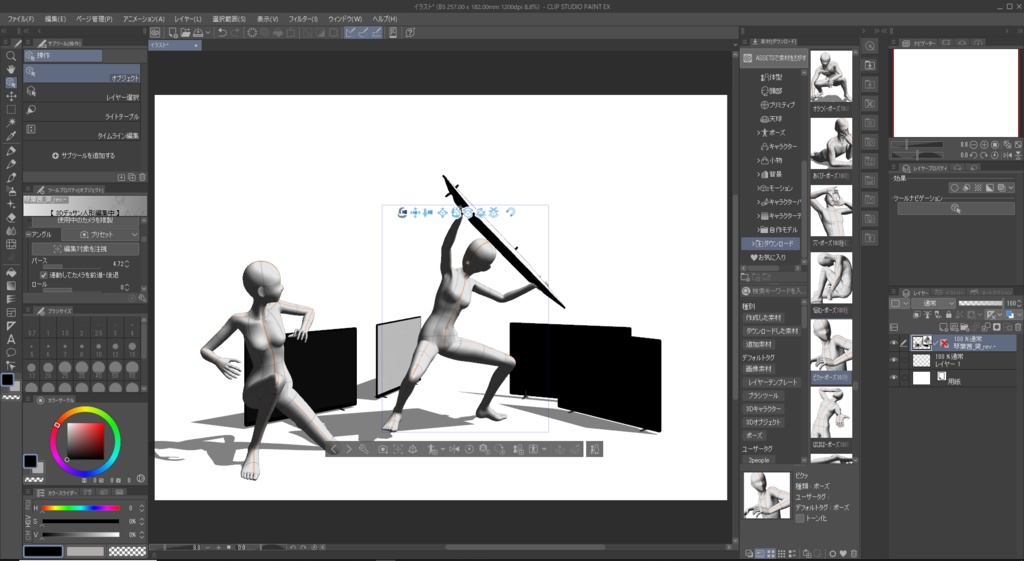Click Flip horizontal icon in Navigator
Viewport: 1024px width, 561px height.
coord(1007,155)
